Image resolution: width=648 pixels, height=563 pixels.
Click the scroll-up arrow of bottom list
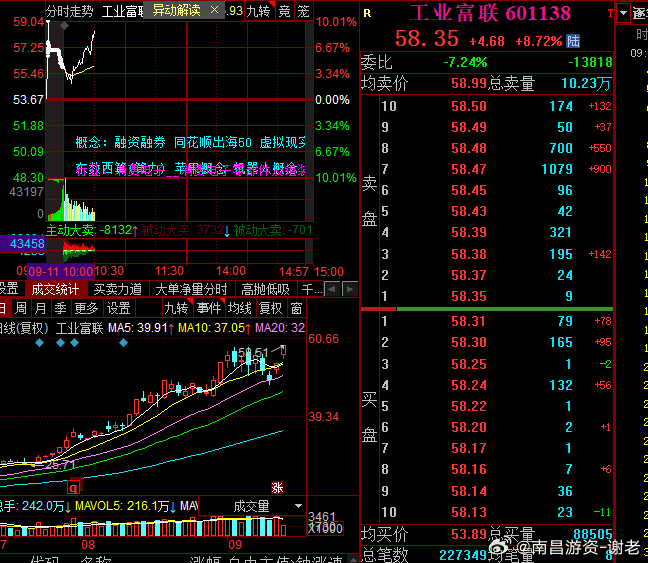click(x=353, y=559)
